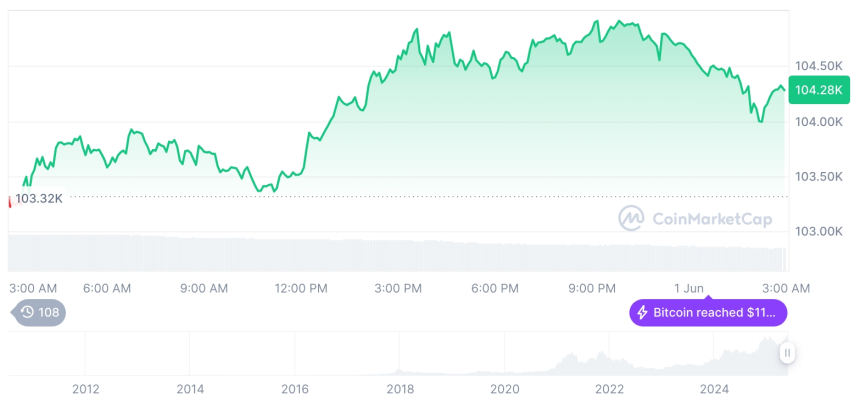The height and width of the screenshot is (401, 860).
Task: Click the green 104.28K current price label
Action: click(820, 91)
